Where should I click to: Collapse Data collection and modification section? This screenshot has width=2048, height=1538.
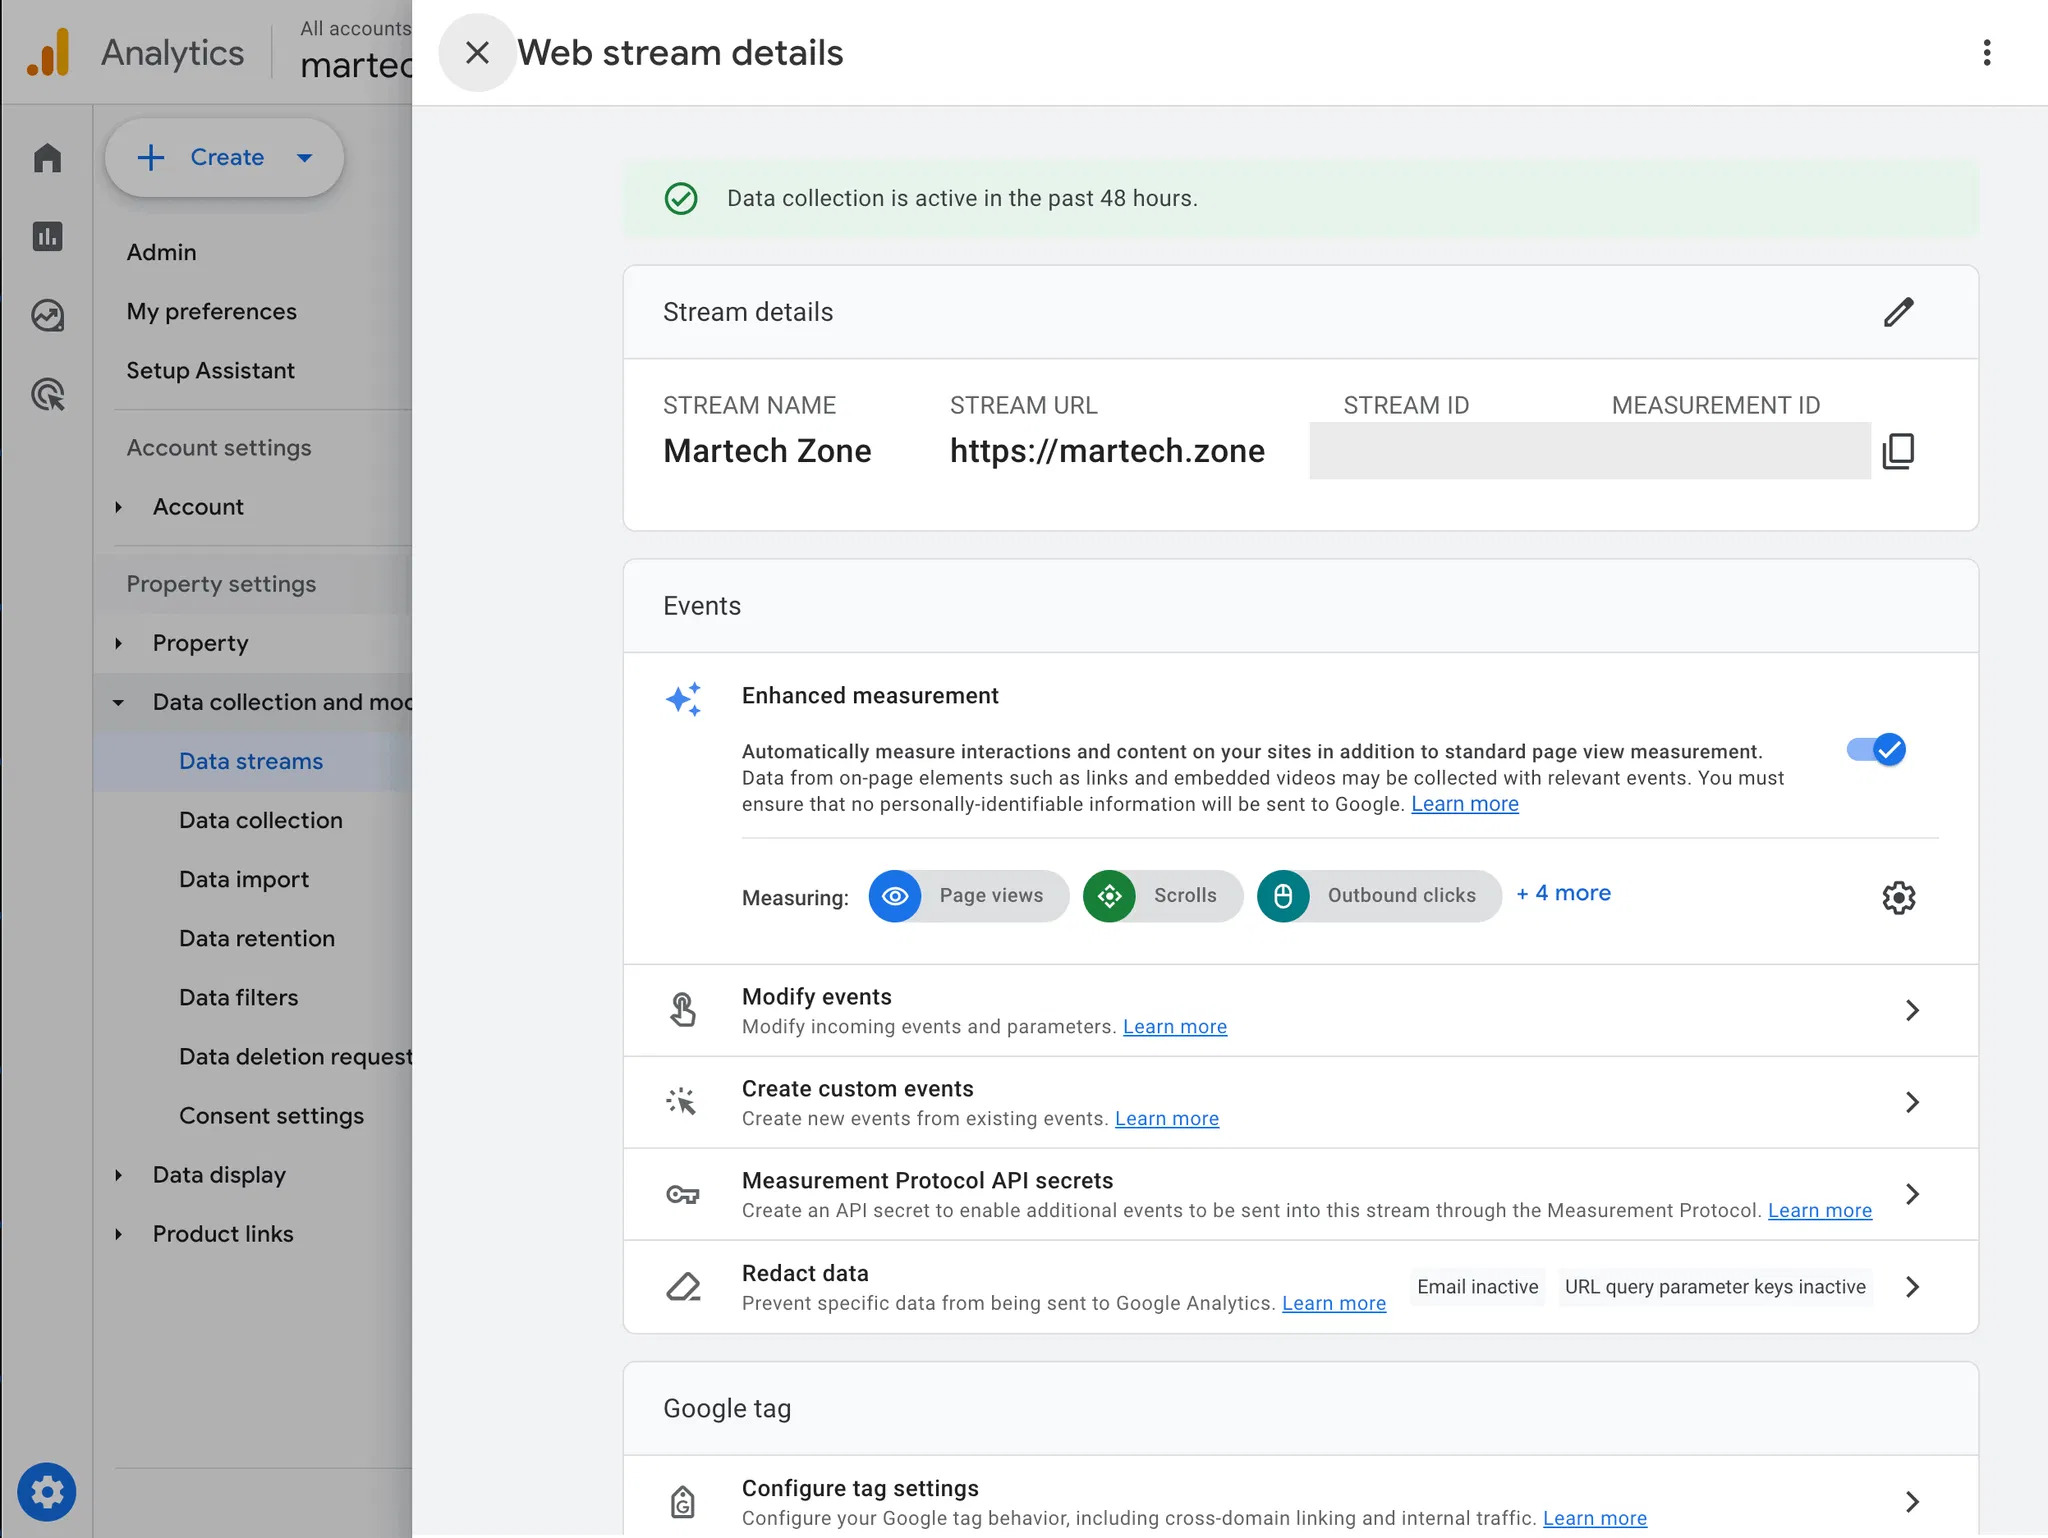(118, 702)
